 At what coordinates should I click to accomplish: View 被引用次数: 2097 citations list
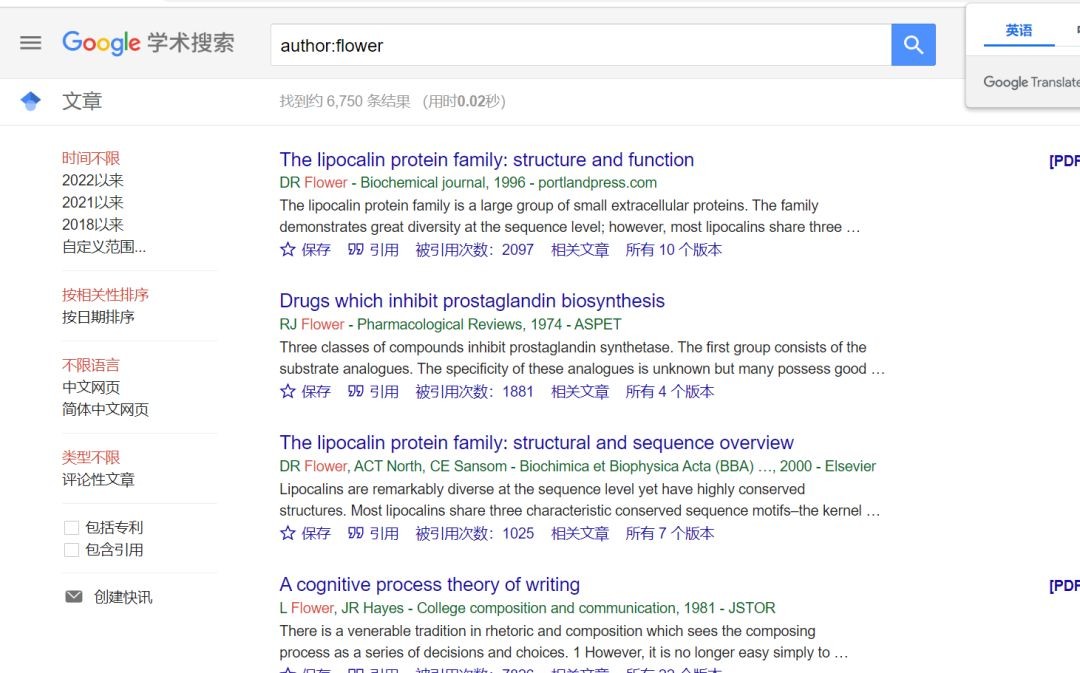click(x=475, y=250)
